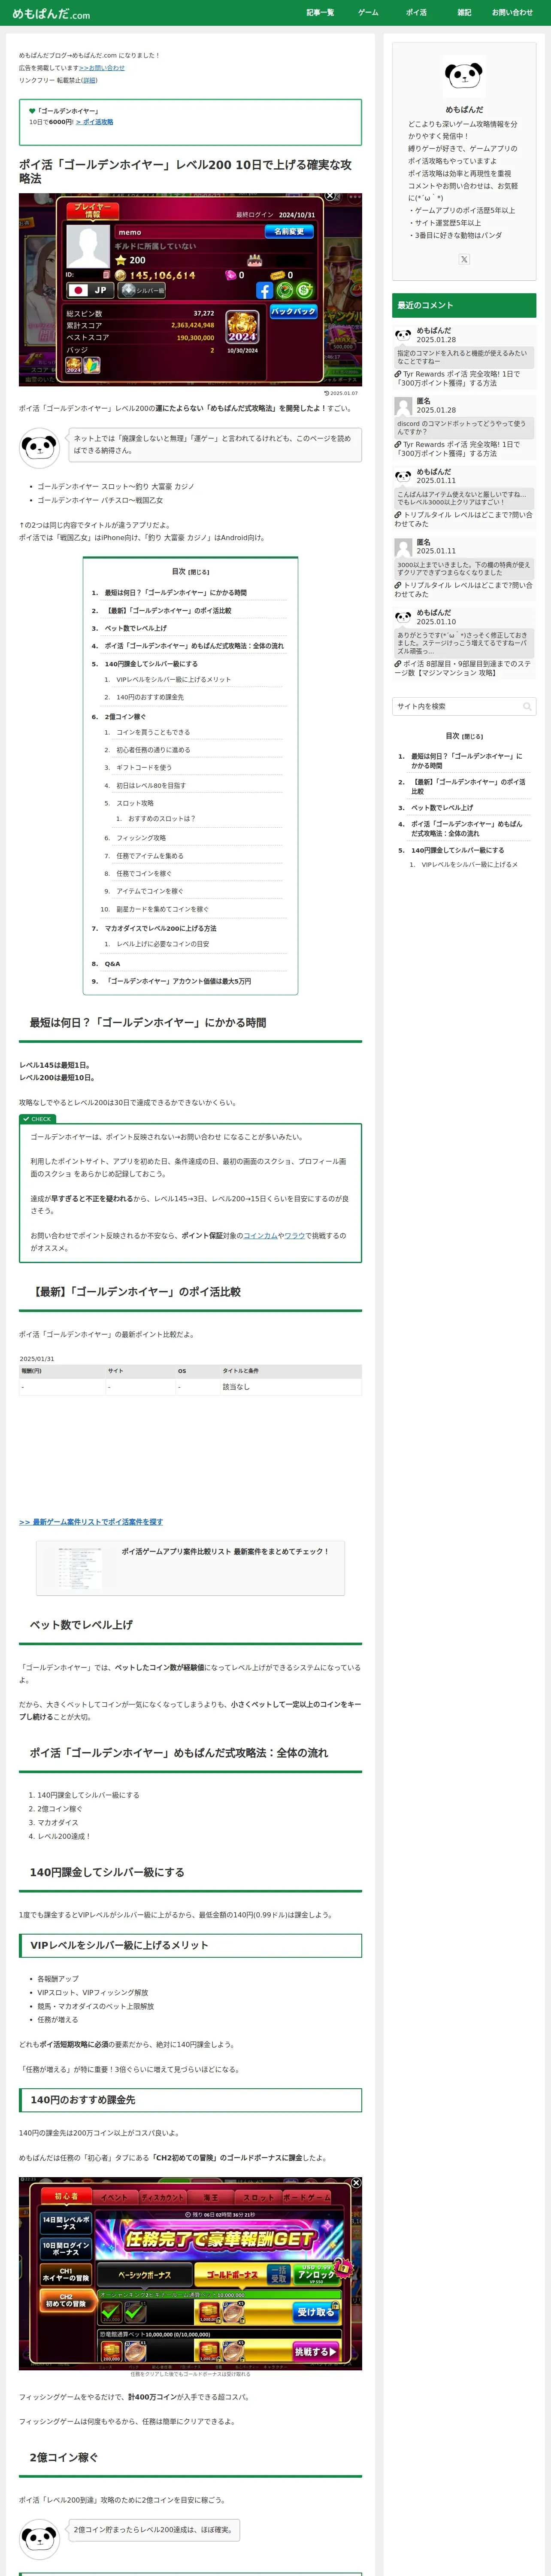The image size is (551, 2576).
Task: Click sidebar 目次 item ベット数でレベル上げ
Action: [442, 808]
